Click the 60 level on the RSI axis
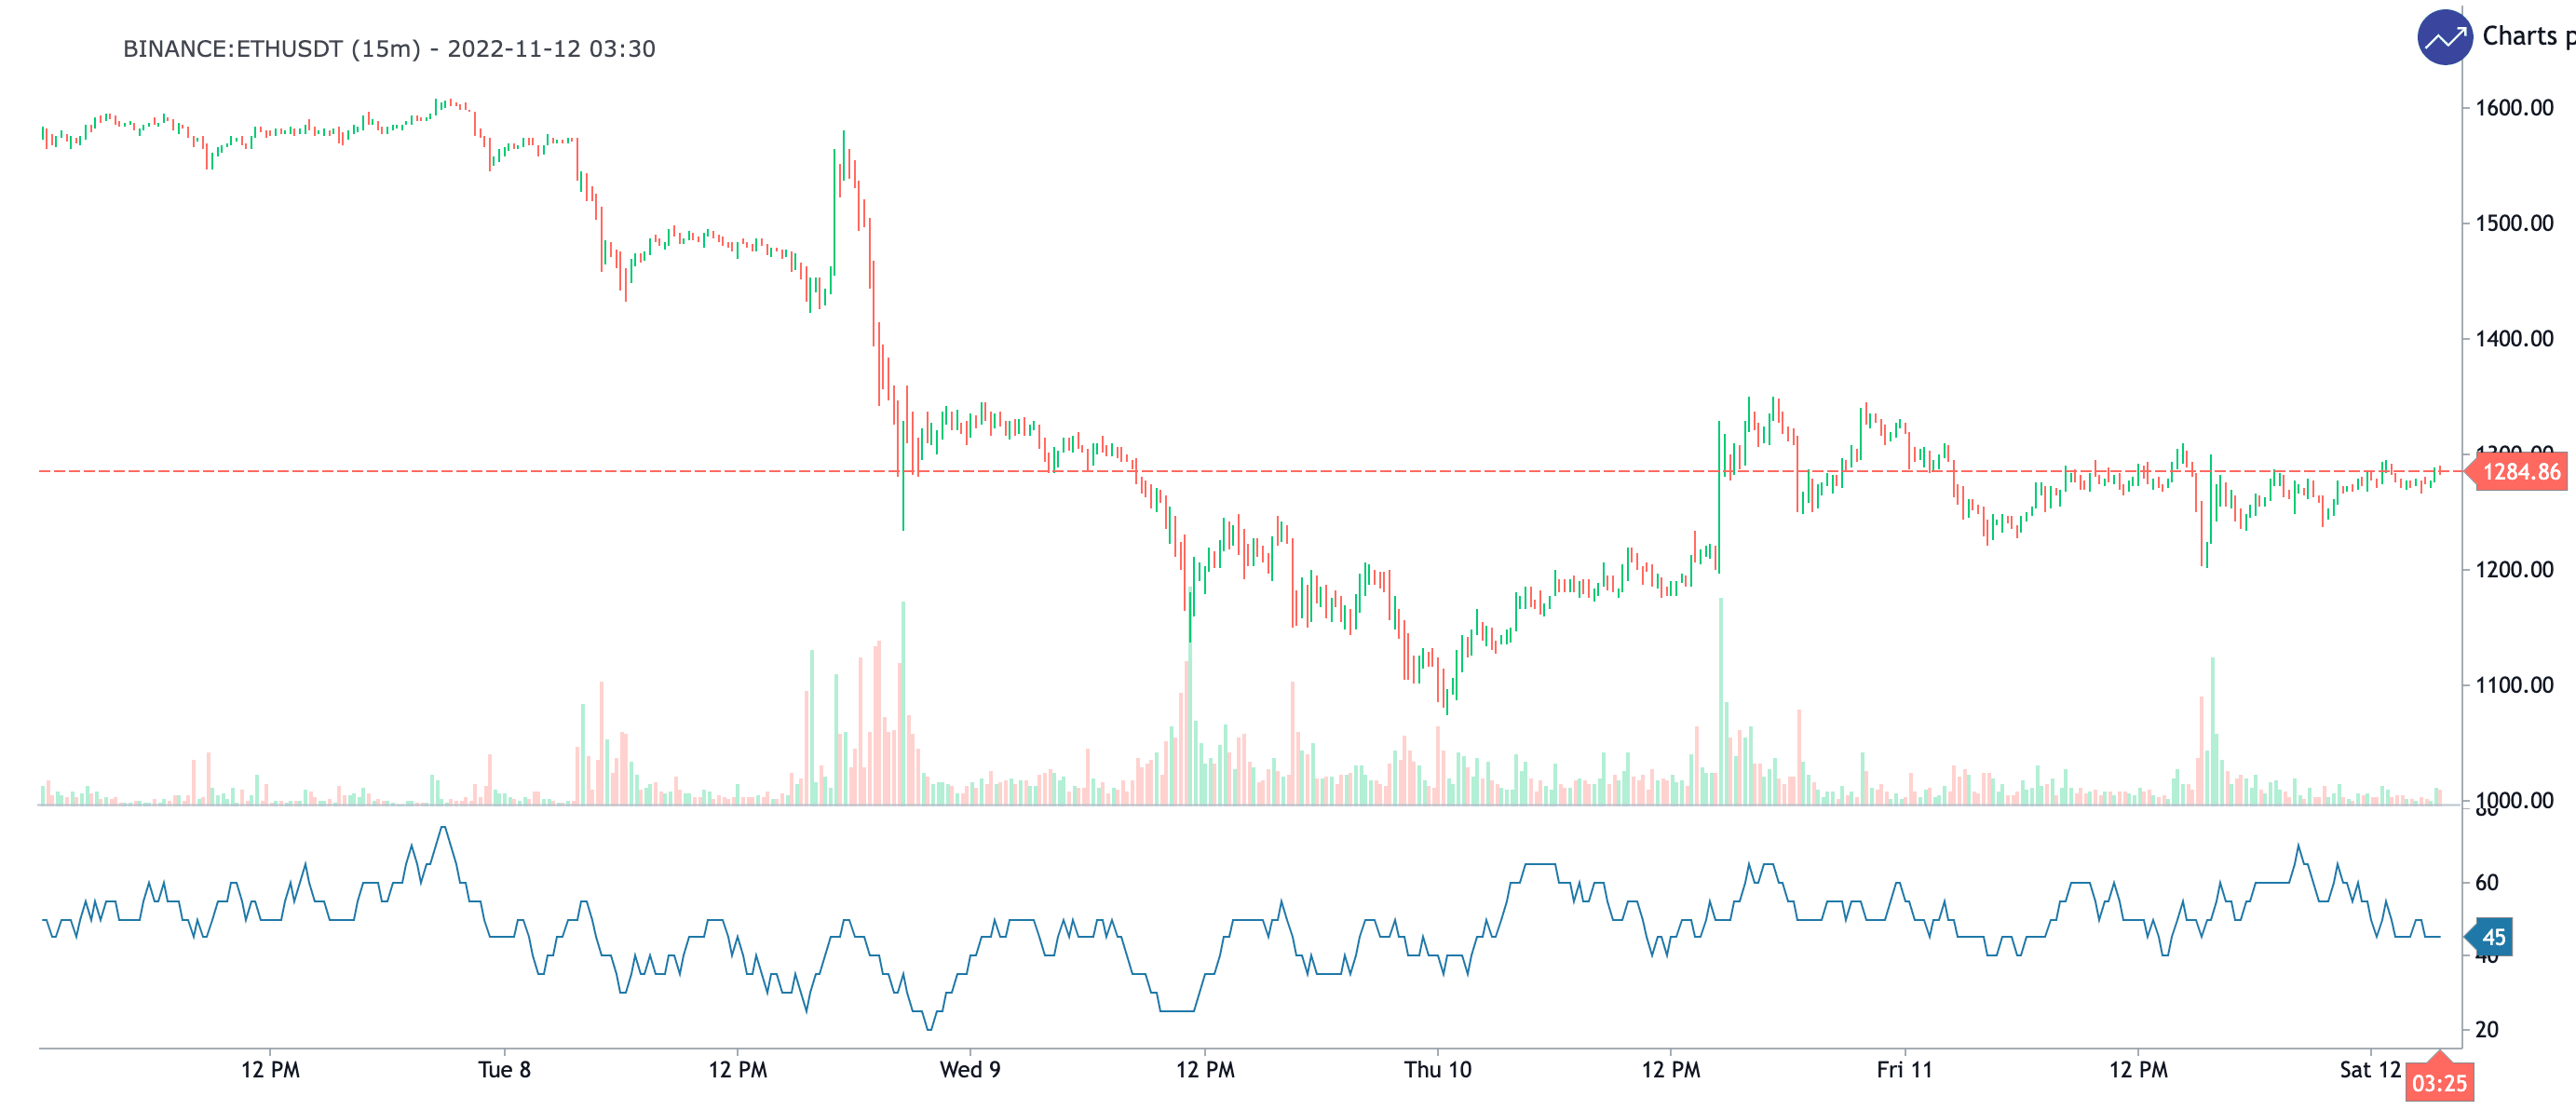The width and height of the screenshot is (2576, 1110). click(x=2487, y=882)
